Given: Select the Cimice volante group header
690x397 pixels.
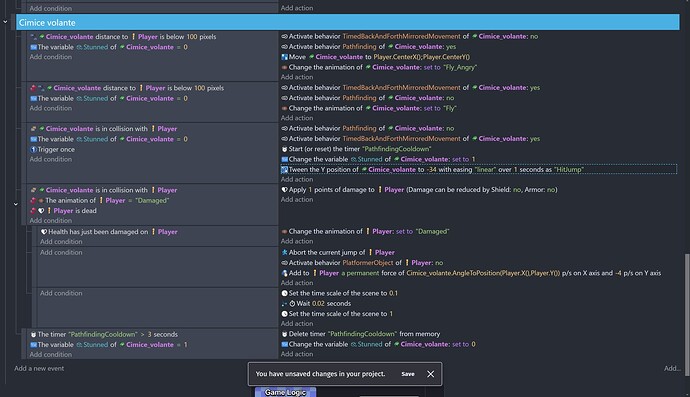Looking at the screenshot, I should 348,22.
